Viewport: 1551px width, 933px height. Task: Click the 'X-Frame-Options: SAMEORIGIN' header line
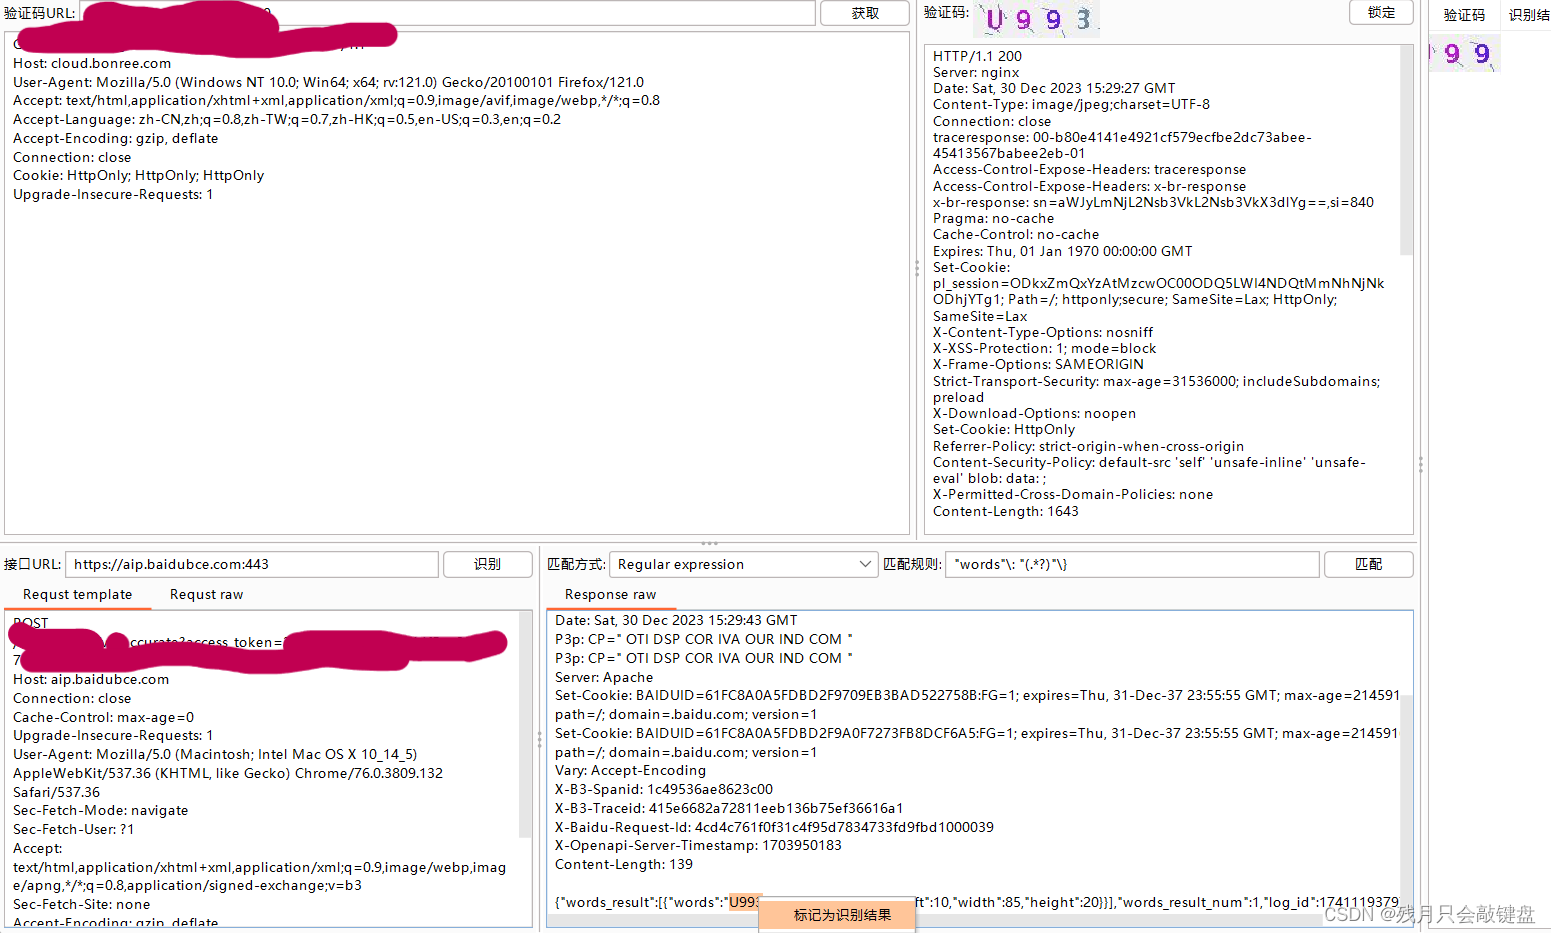pyautogui.click(x=1038, y=364)
